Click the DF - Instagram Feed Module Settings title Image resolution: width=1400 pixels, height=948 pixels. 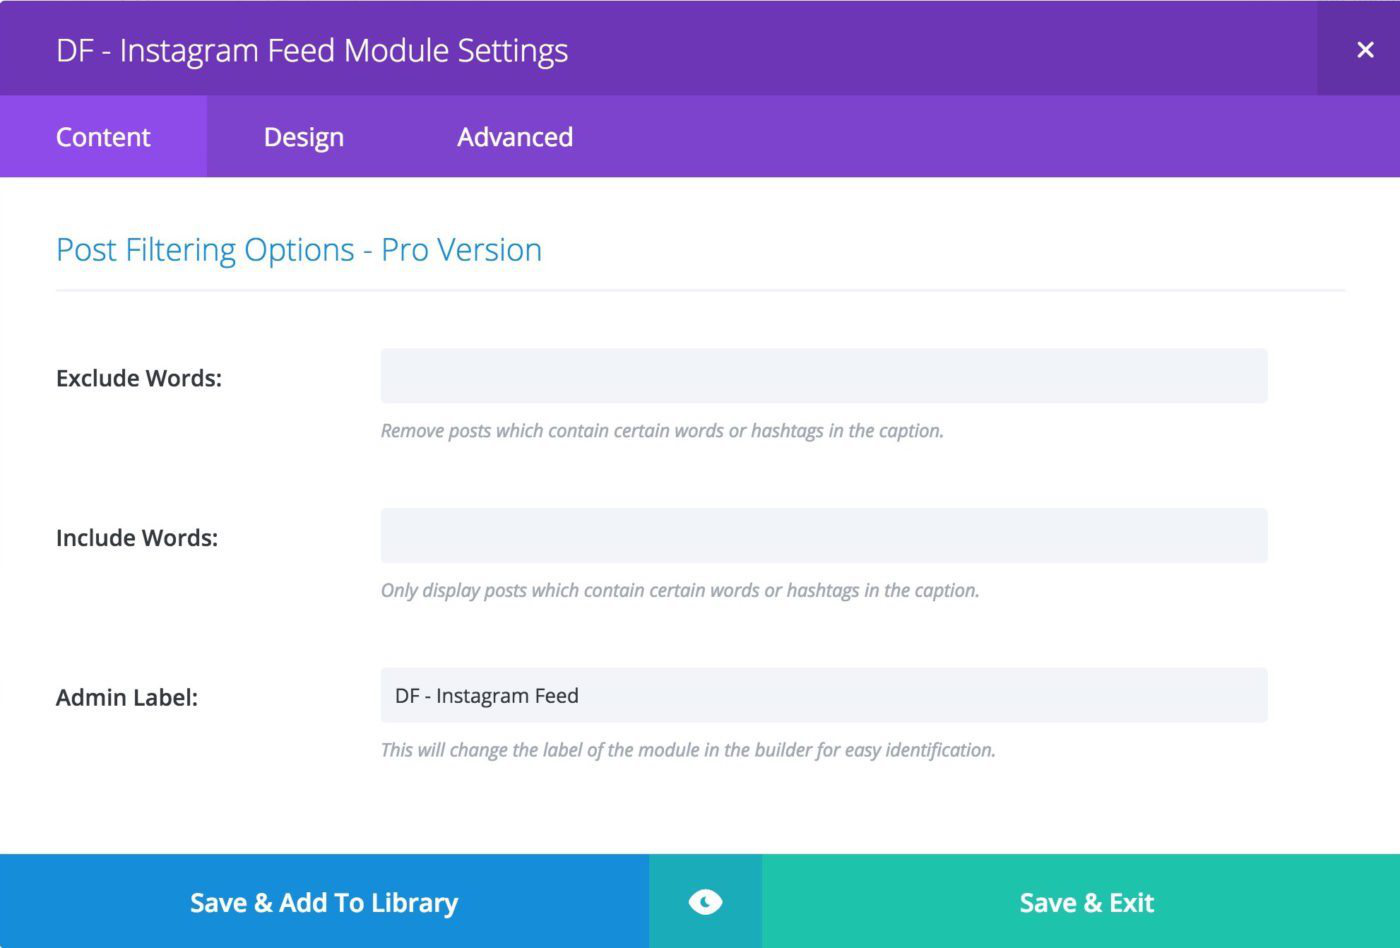pos(312,50)
